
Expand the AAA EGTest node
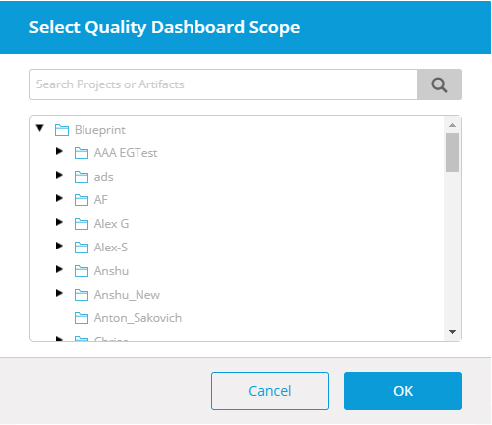pos(59,151)
